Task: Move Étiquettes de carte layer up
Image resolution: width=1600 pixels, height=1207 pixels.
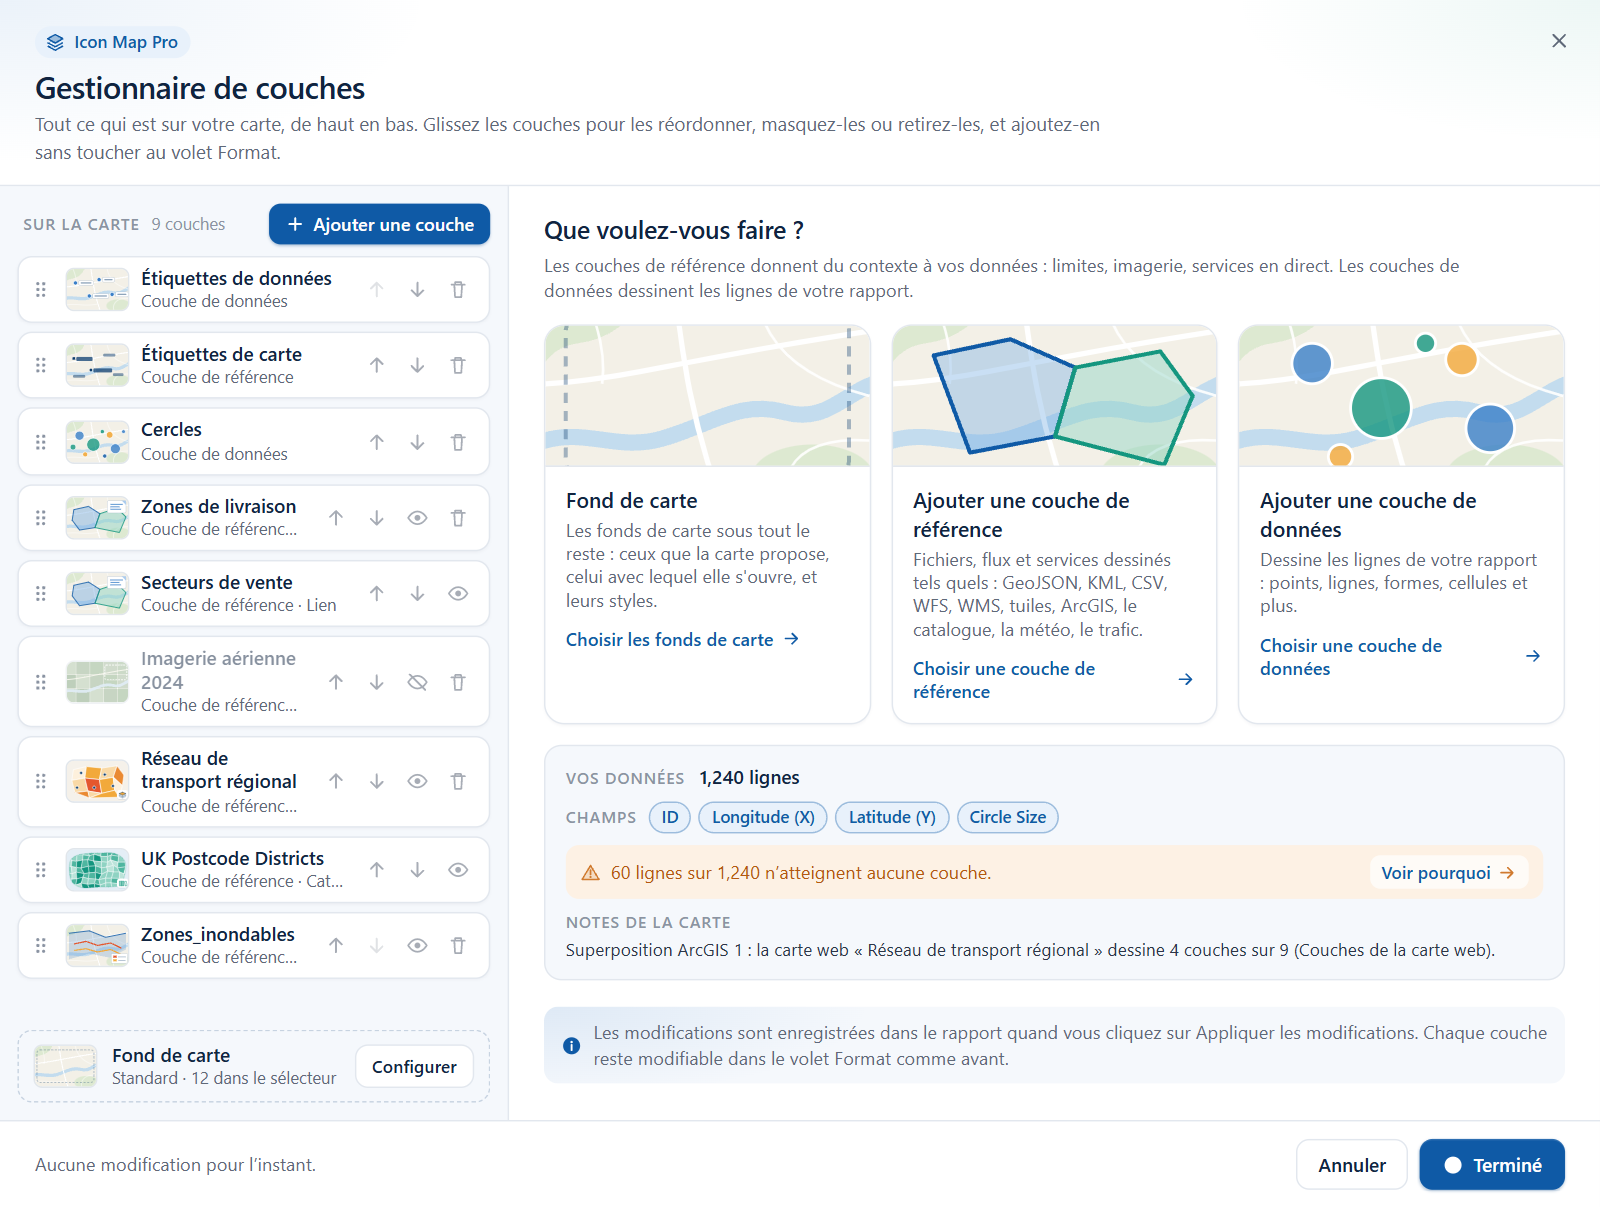Action: tap(377, 366)
